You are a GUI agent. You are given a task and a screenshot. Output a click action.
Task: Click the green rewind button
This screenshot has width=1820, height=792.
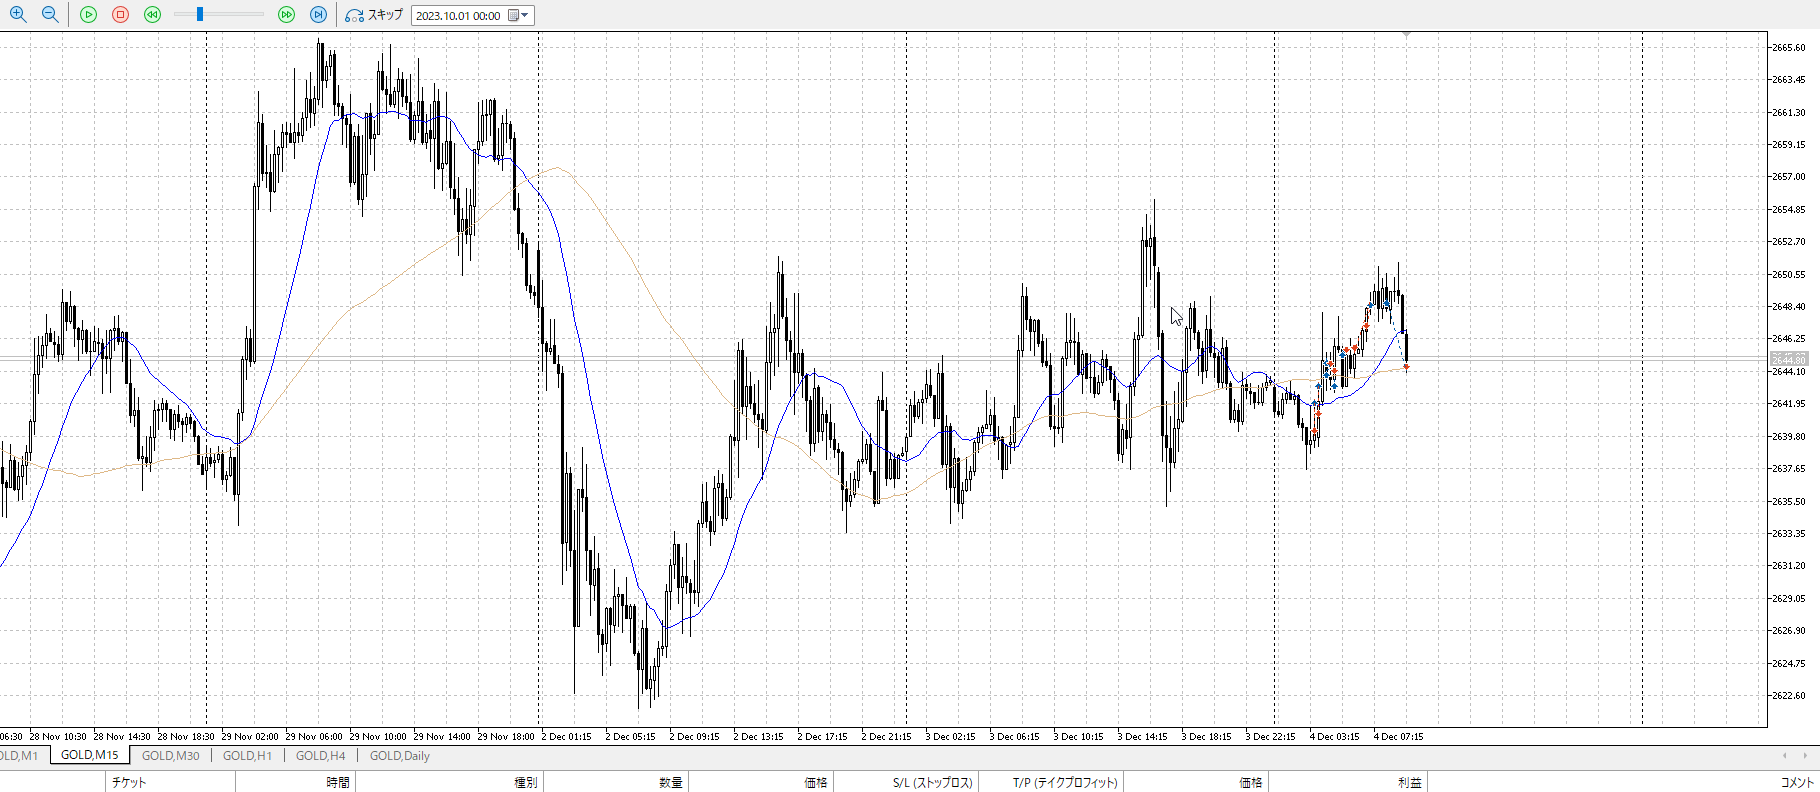point(152,15)
